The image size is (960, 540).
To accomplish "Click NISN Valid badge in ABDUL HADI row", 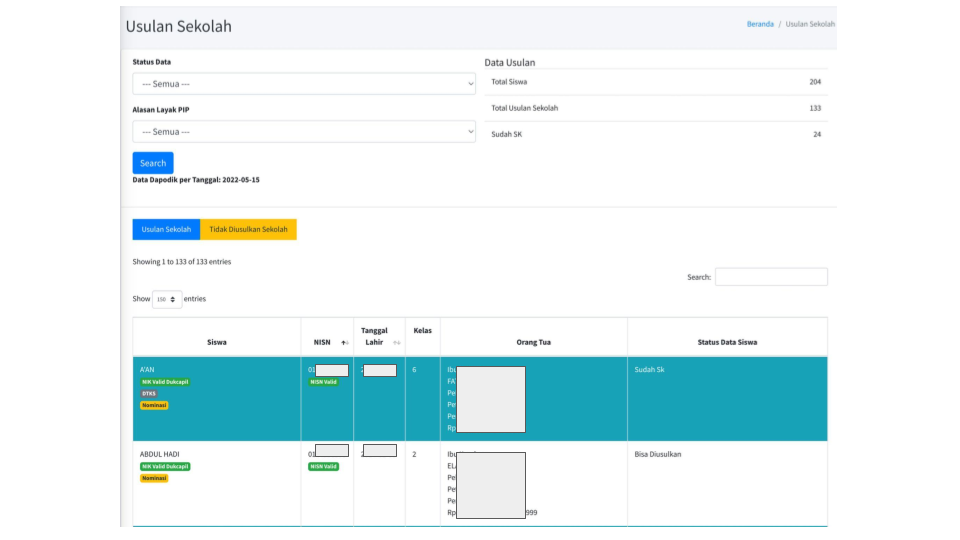I will click(323, 467).
